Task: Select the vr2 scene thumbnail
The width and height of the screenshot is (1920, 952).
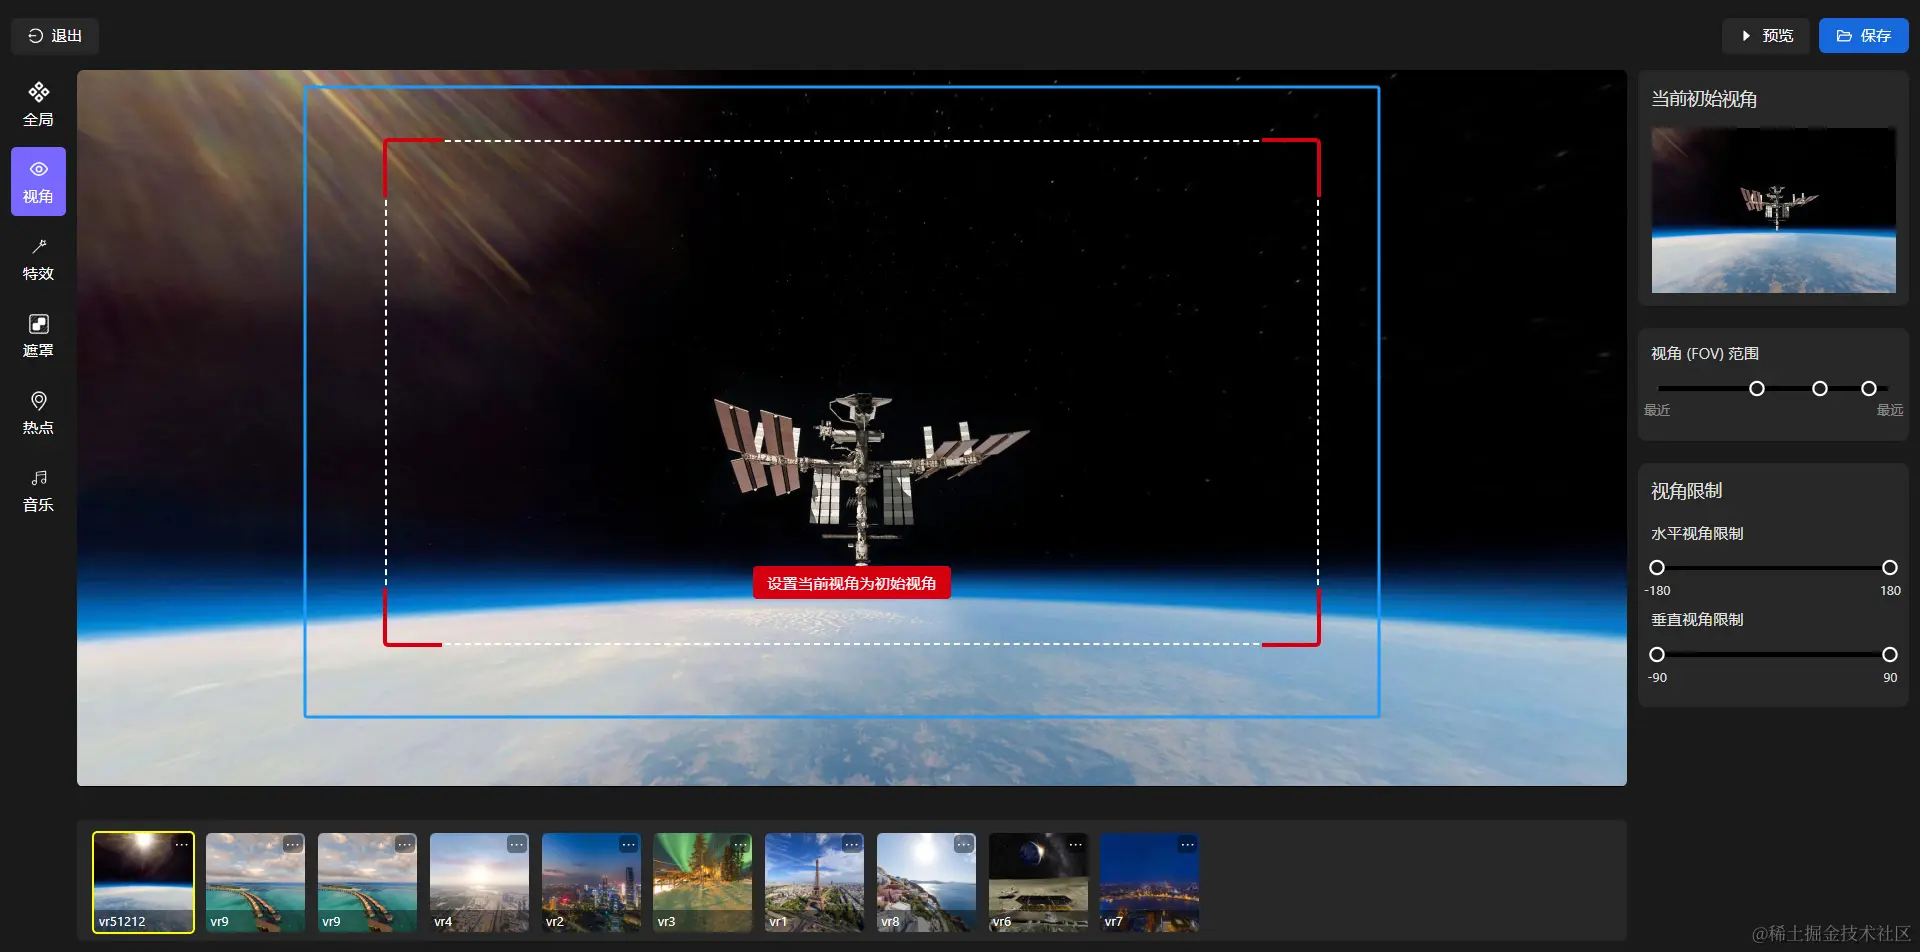Action: (x=591, y=883)
